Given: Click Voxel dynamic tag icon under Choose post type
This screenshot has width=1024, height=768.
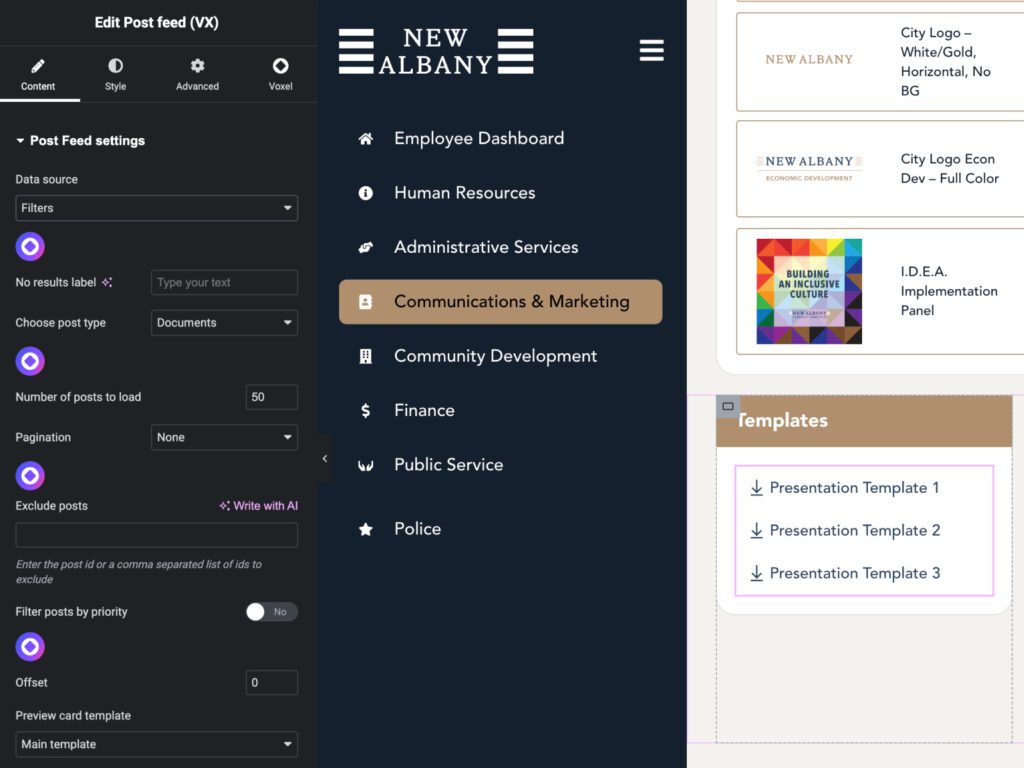Looking at the screenshot, I should pos(30,360).
